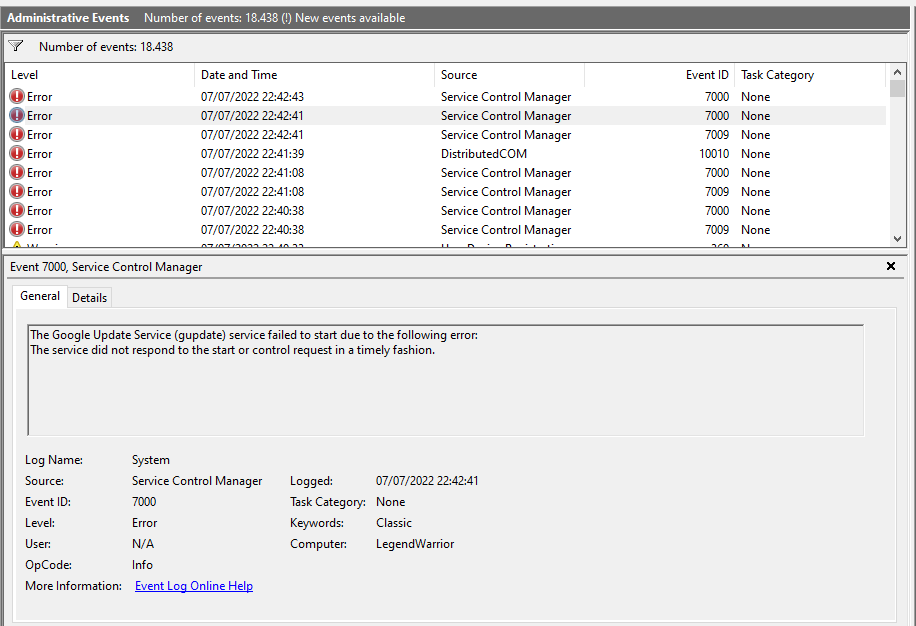The image size is (916, 626).
Task: Click the event list scroll down arrow
Action: click(x=897, y=239)
